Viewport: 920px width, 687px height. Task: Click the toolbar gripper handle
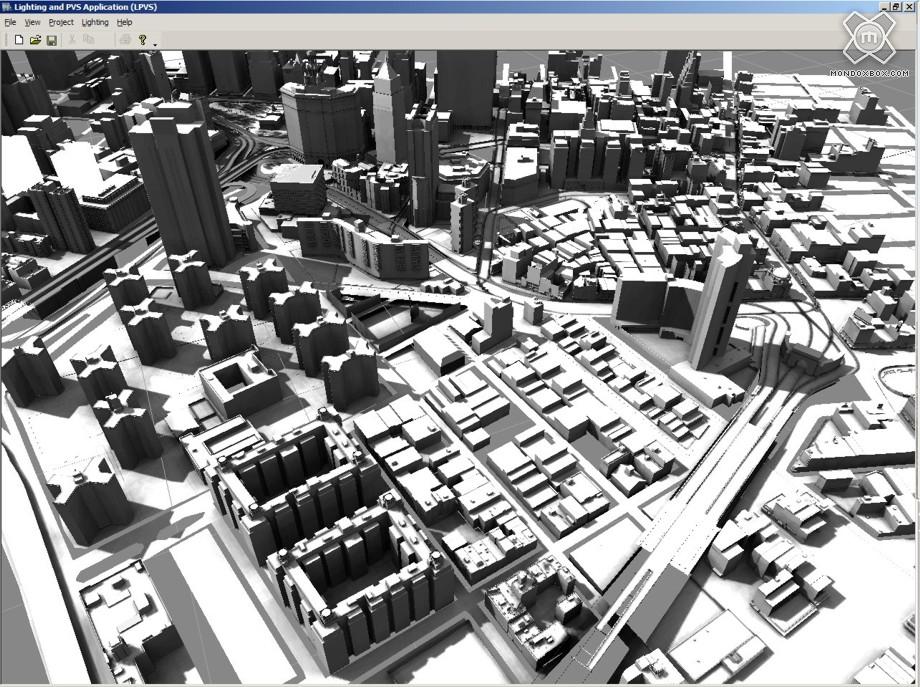(5, 40)
